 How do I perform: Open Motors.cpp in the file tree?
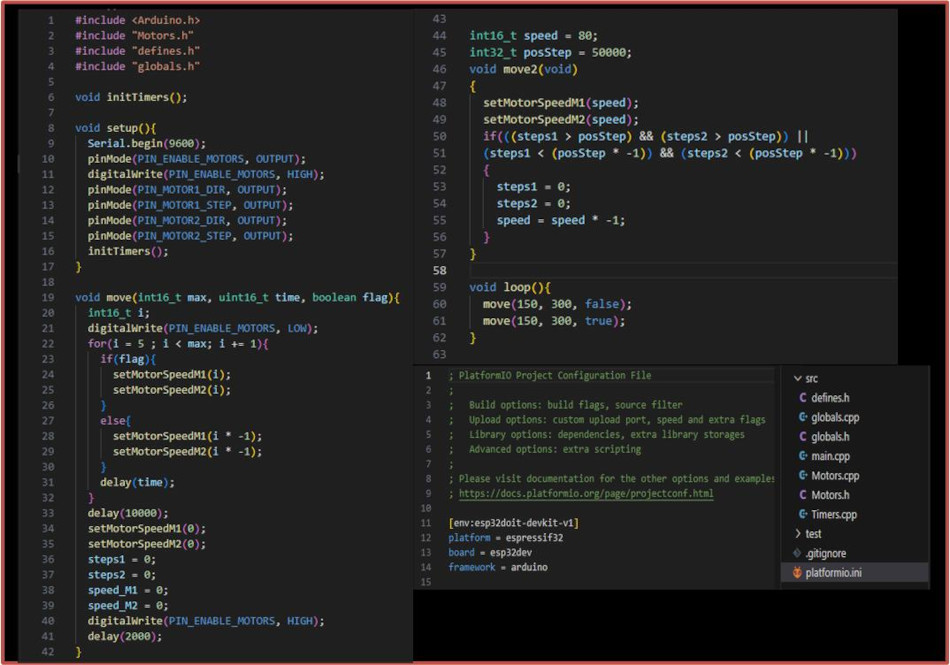click(835, 475)
